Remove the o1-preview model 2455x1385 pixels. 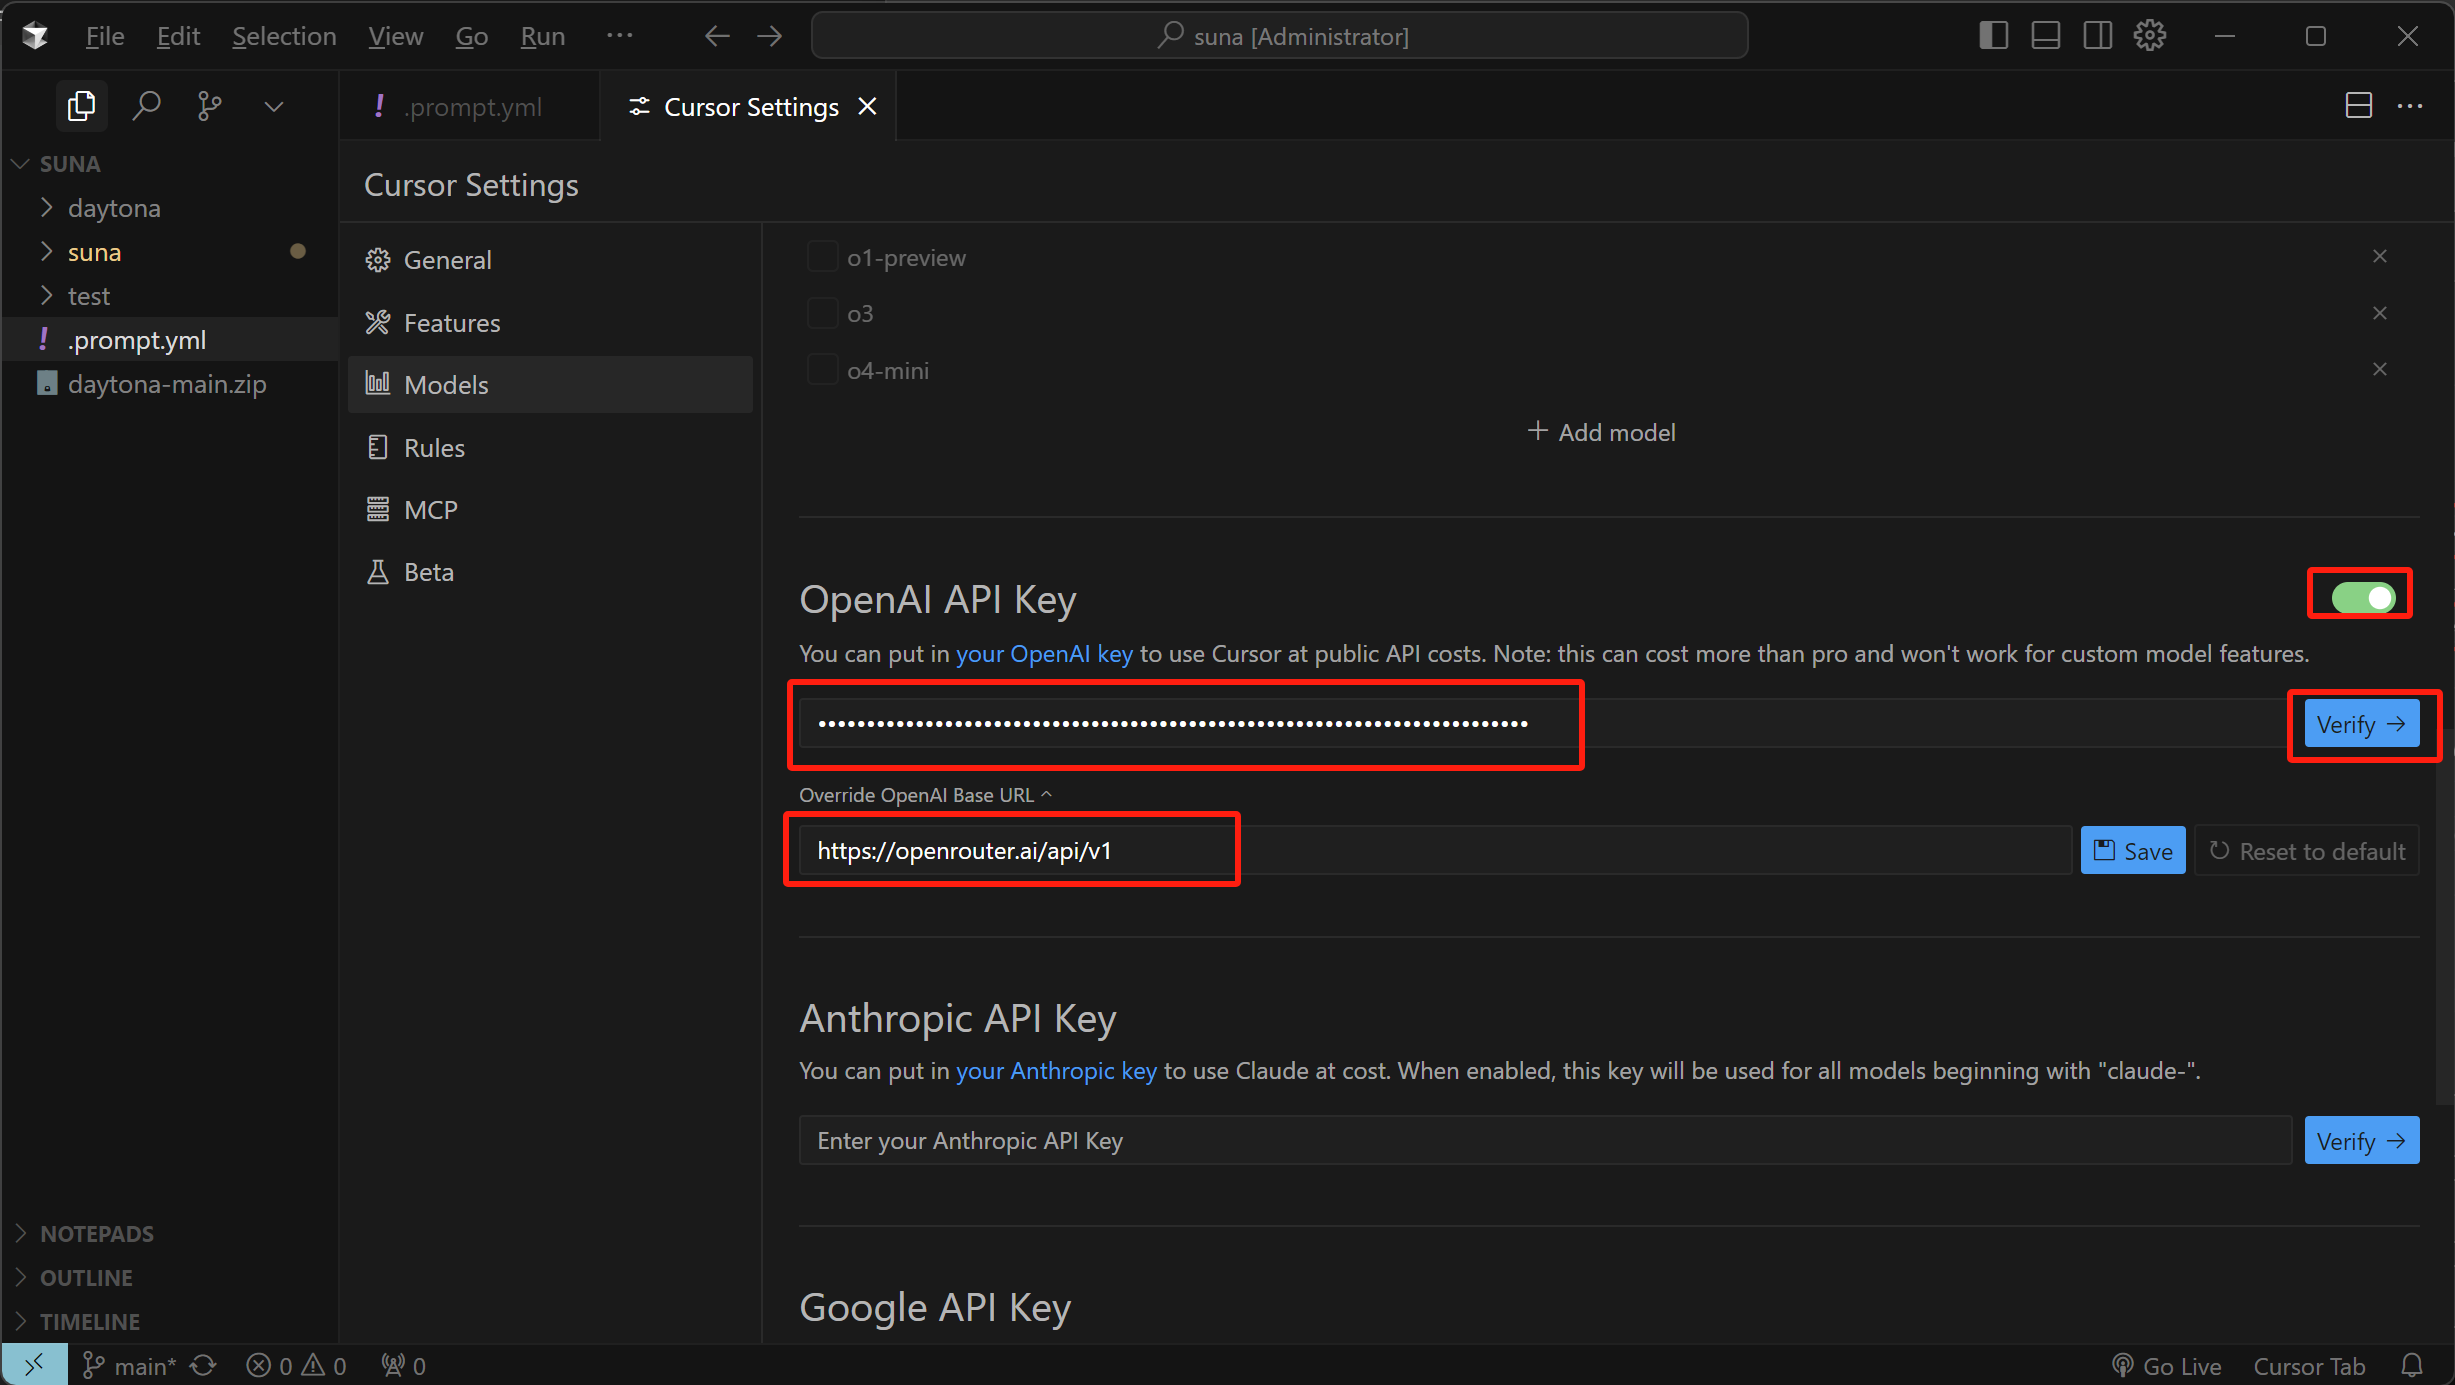[2379, 257]
